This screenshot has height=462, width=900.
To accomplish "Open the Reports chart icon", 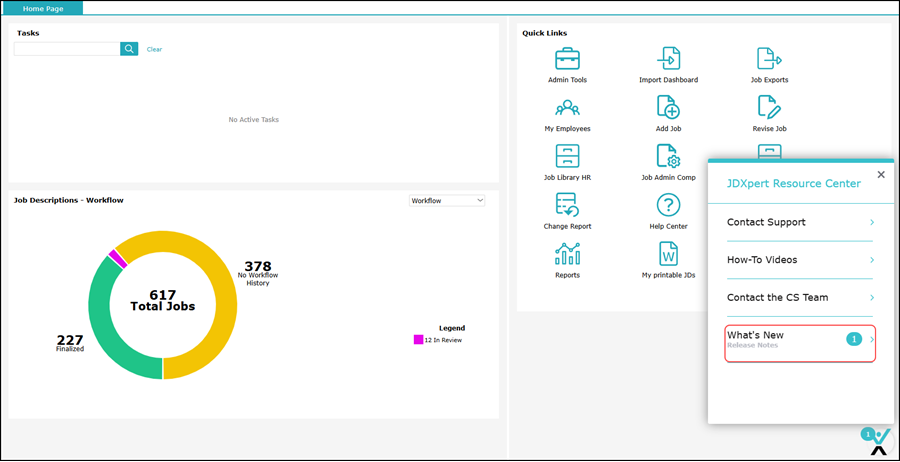I will click(567, 255).
